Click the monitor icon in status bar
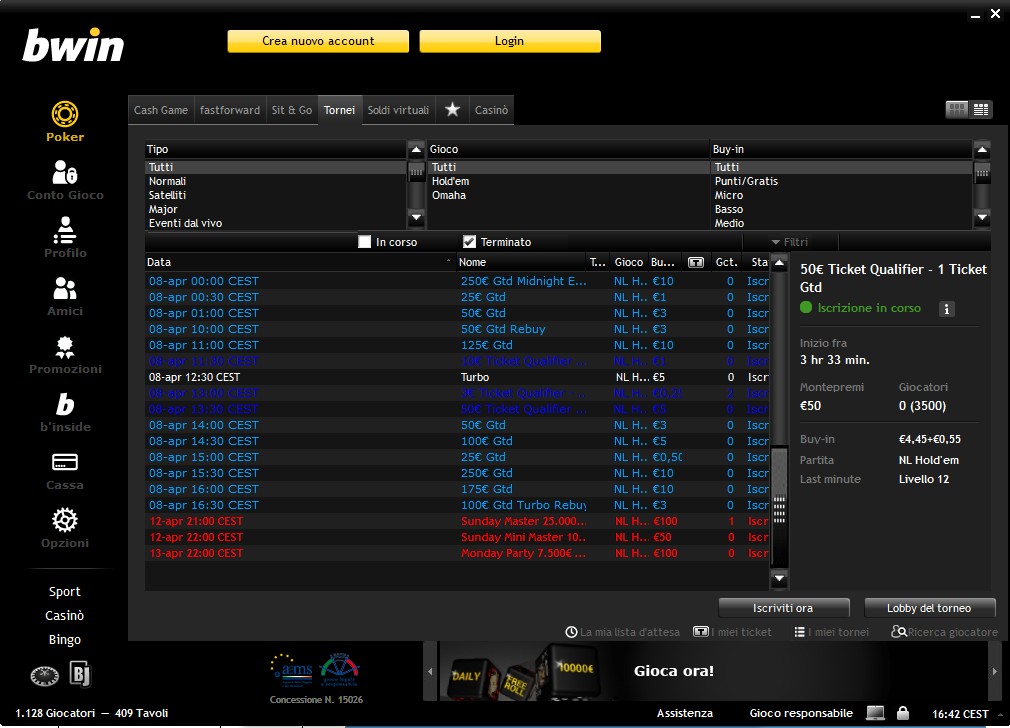 (x=875, y=713)
